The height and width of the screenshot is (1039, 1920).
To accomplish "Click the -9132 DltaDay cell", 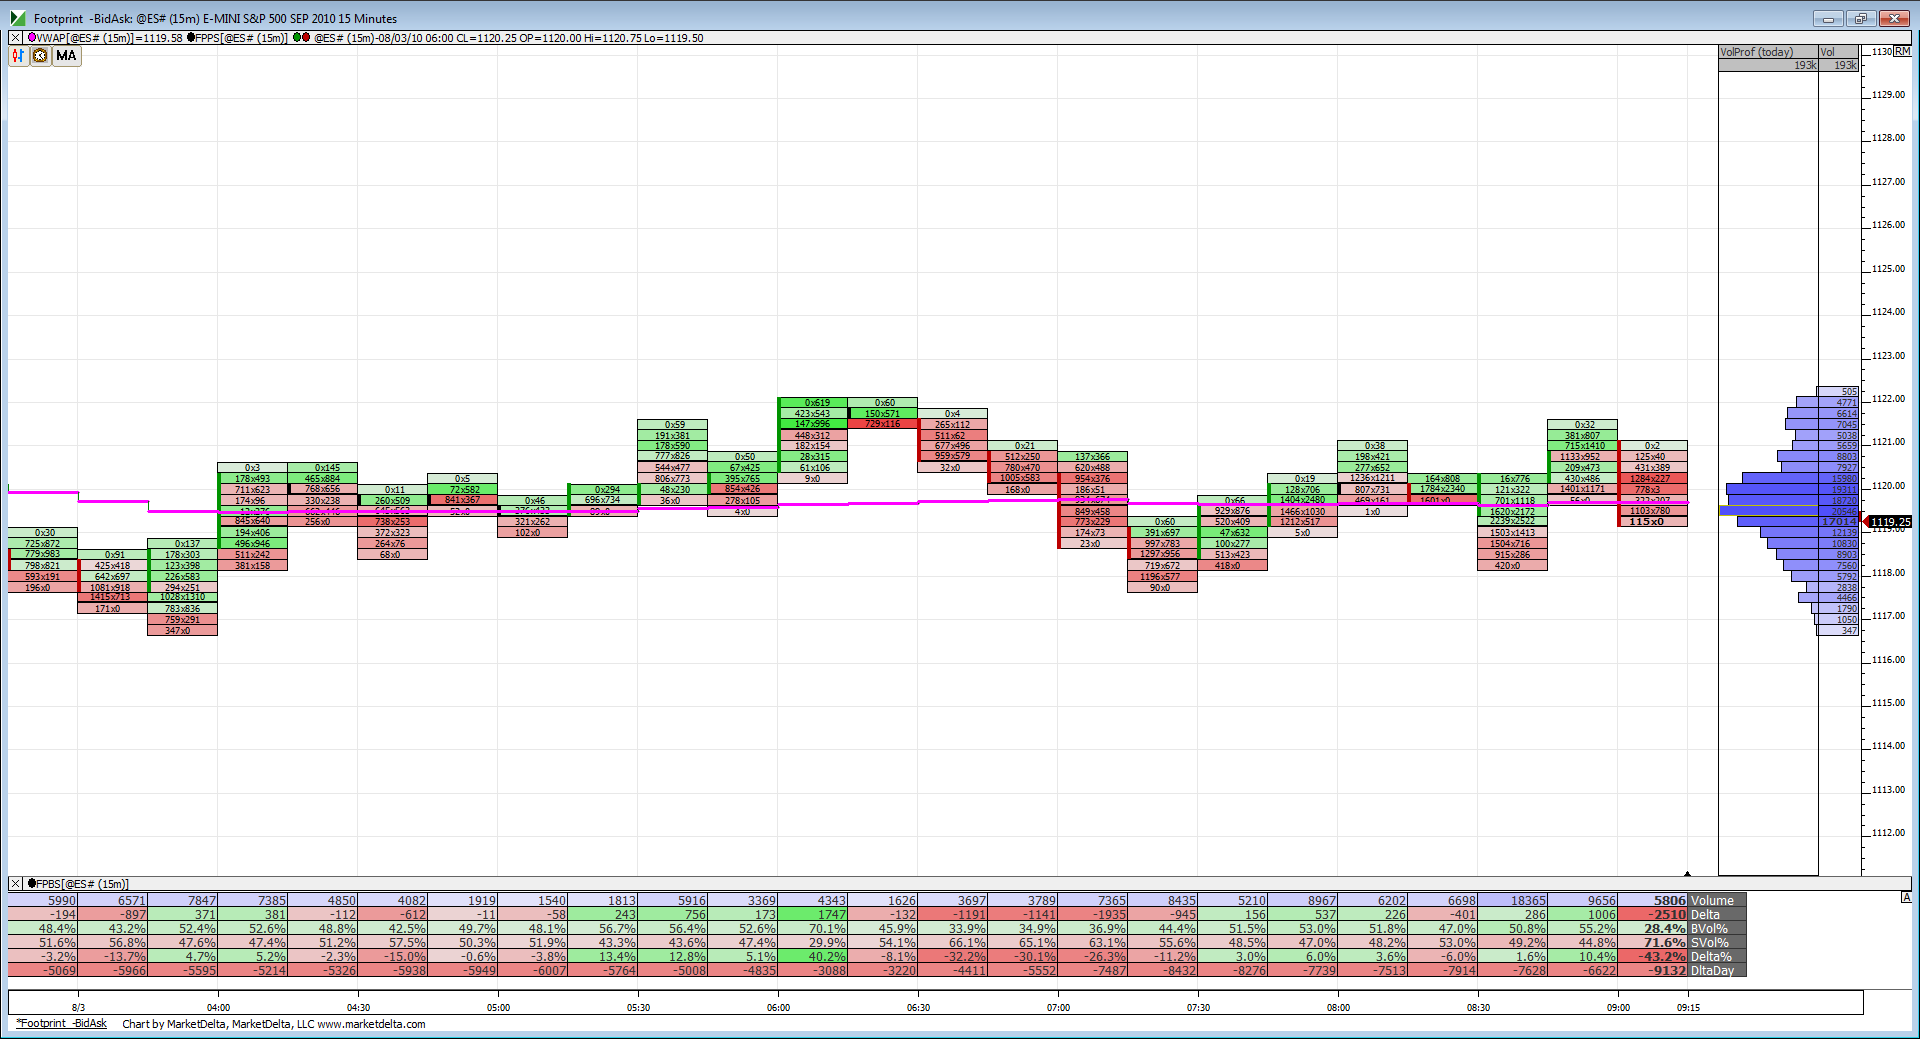I will 1653,971.
